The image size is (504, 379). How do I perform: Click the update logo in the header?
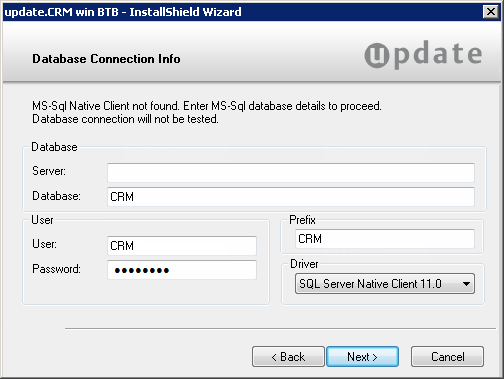[423, 54]
